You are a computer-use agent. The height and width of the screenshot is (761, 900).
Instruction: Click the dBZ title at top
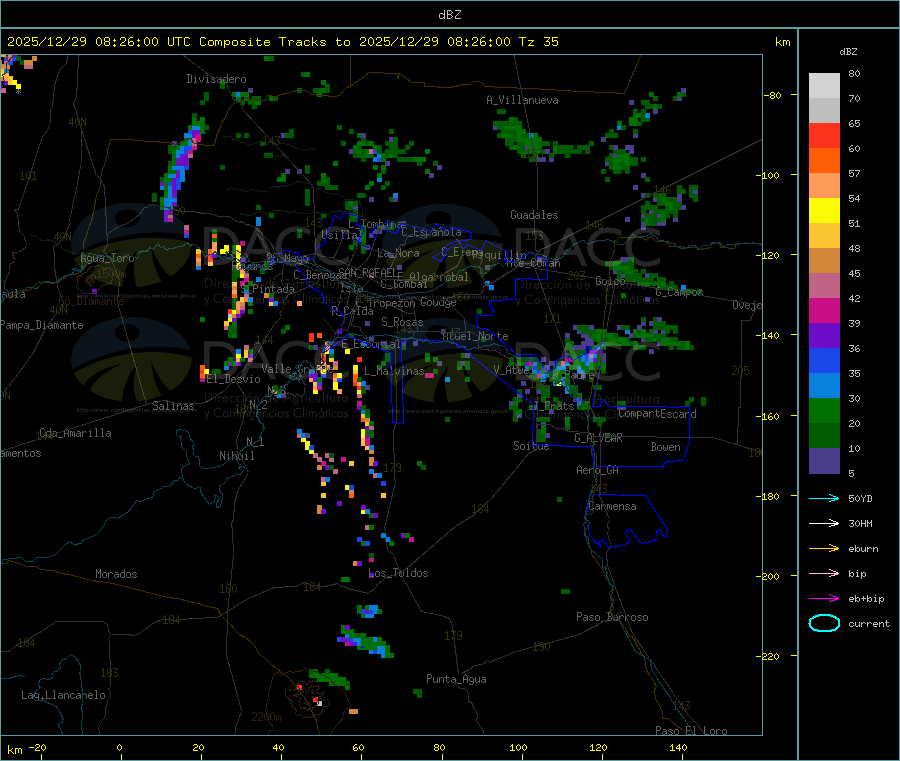tap(449, 15)
